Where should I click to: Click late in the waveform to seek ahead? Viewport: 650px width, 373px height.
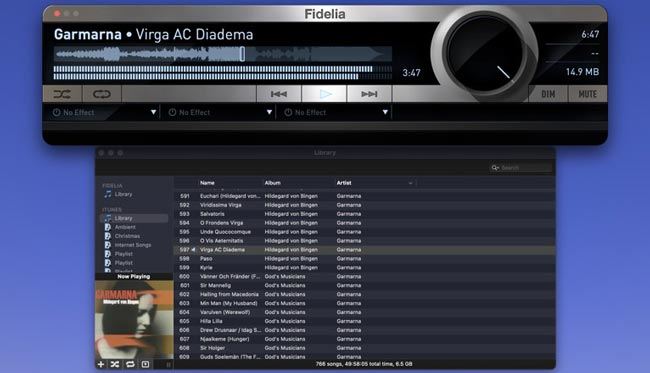click(x=352, y=54)
